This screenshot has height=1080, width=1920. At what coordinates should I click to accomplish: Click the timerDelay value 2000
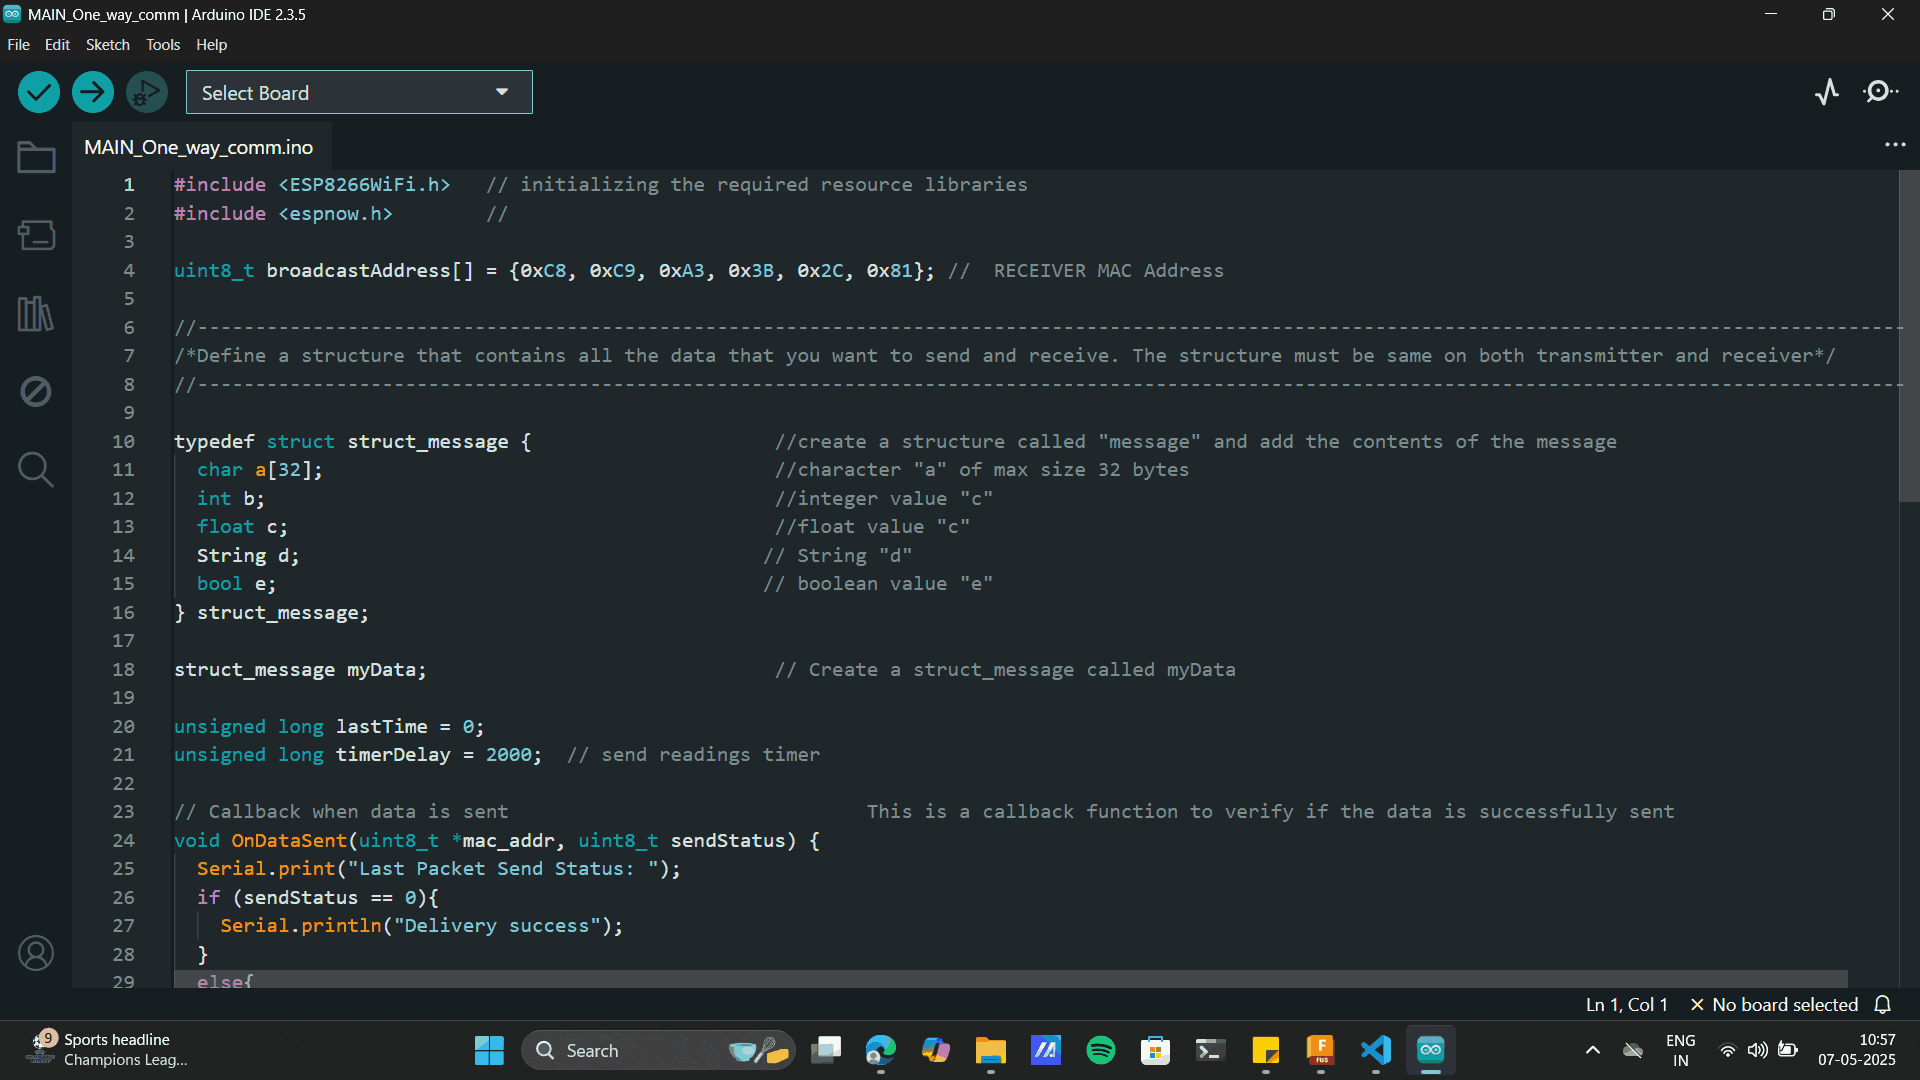pyautogui.click(x=509, y=754)
